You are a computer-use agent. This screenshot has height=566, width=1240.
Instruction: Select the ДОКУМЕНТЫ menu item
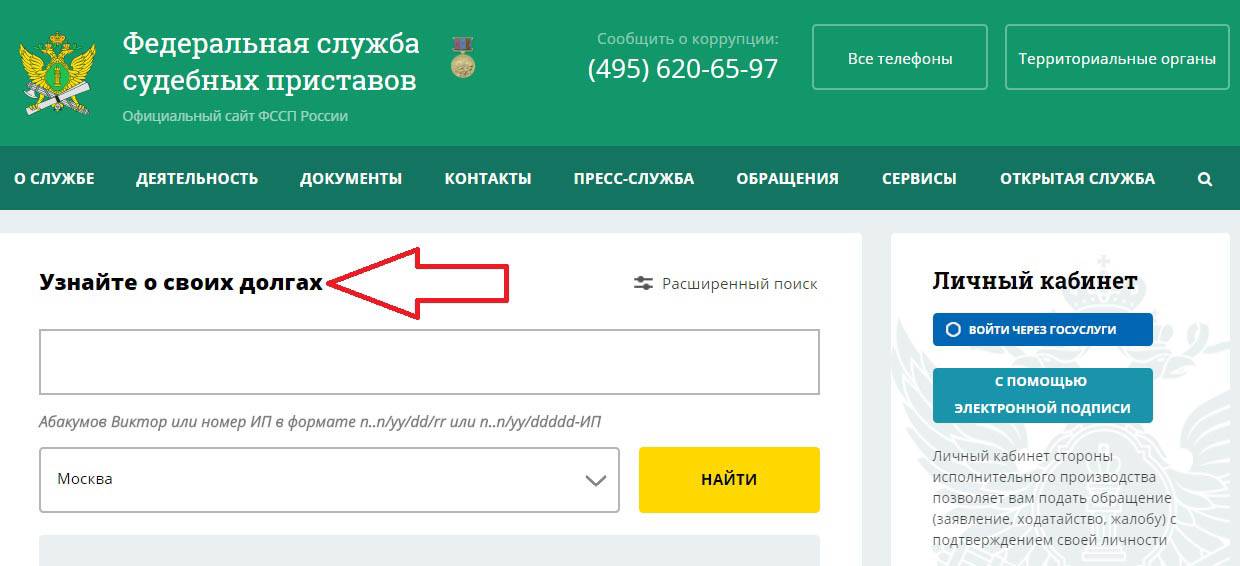[351, 179]
